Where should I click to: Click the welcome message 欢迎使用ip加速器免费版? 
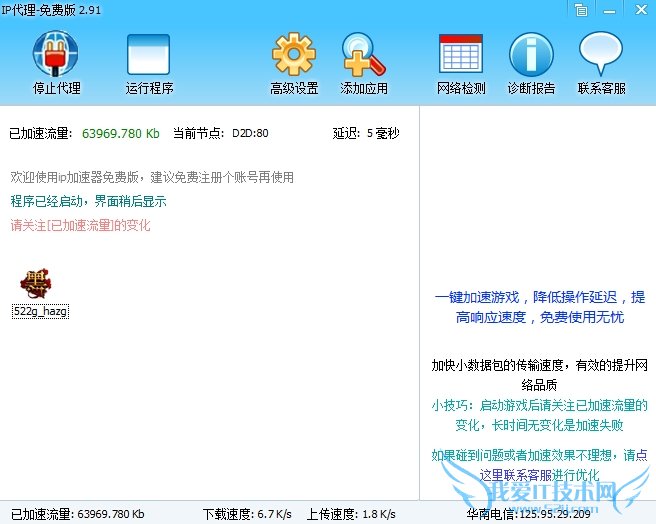(152, 177)
